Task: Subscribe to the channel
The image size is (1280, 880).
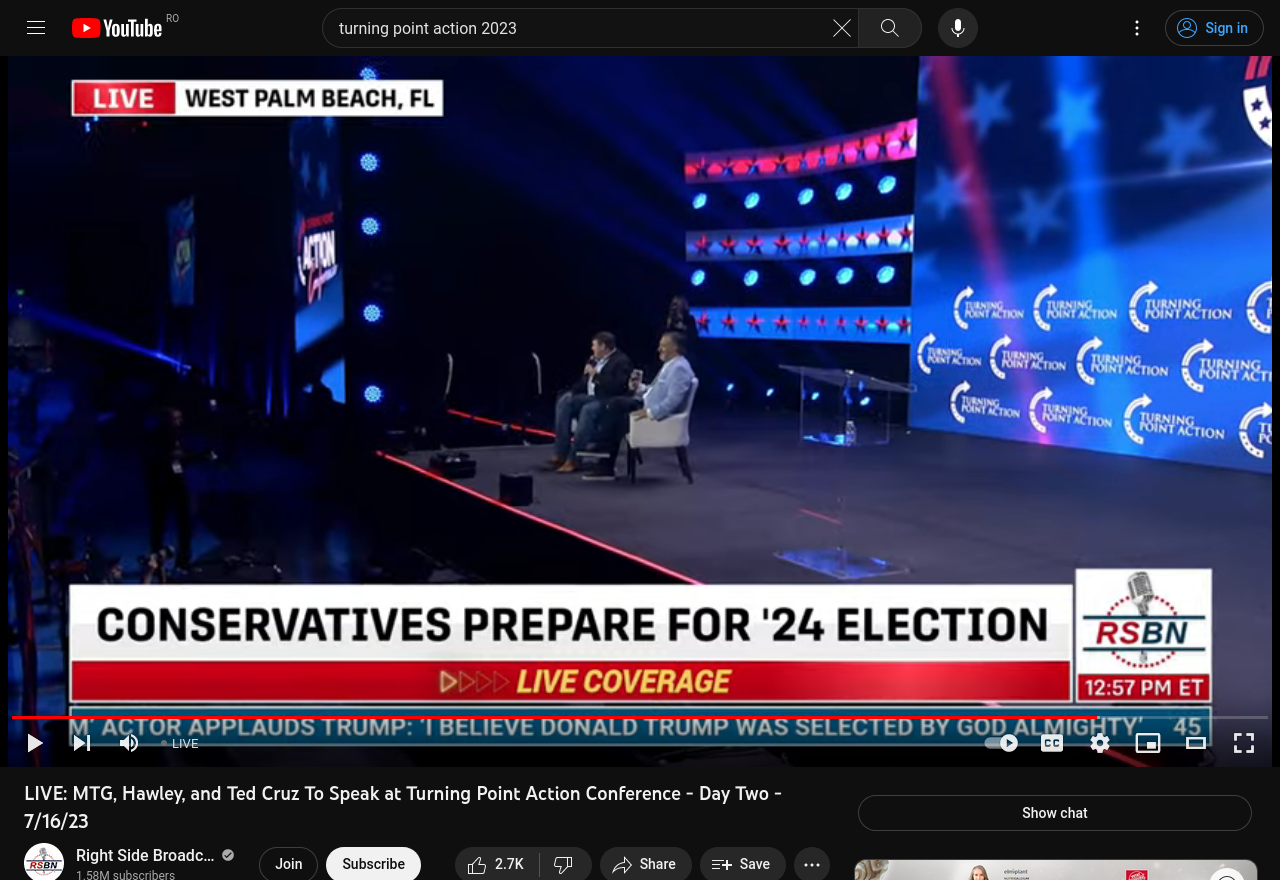Action: point(374,864)
